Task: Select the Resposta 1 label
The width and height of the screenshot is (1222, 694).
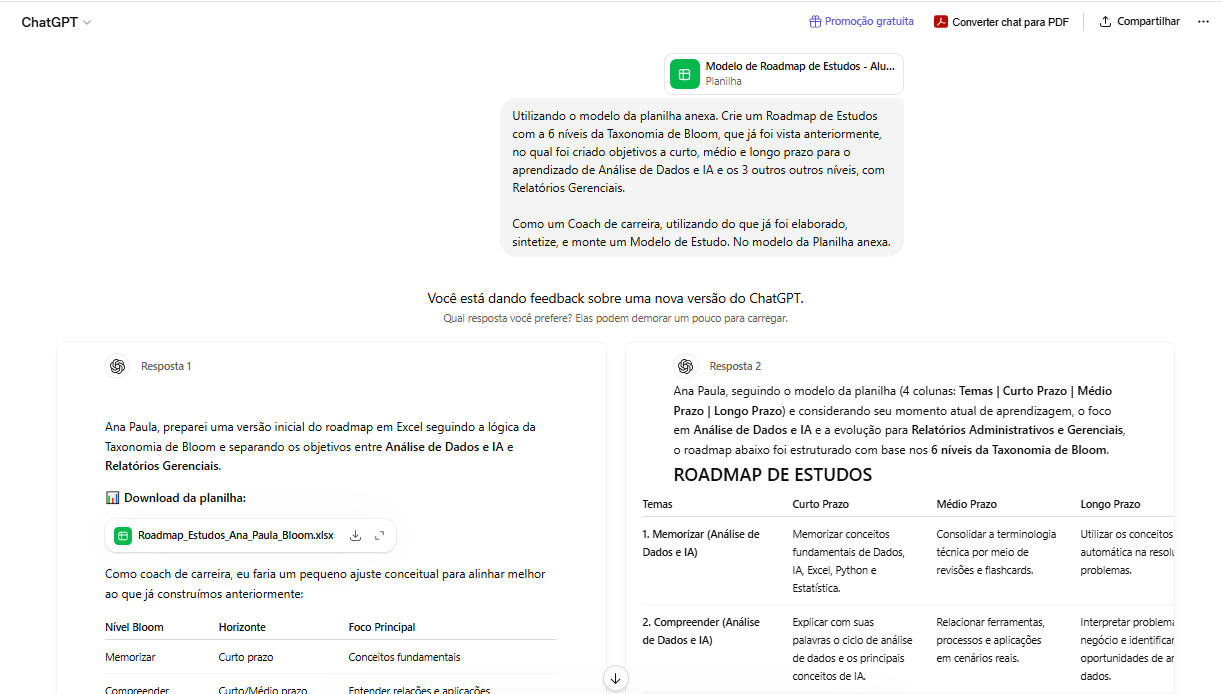Action: tap(166, 366)
